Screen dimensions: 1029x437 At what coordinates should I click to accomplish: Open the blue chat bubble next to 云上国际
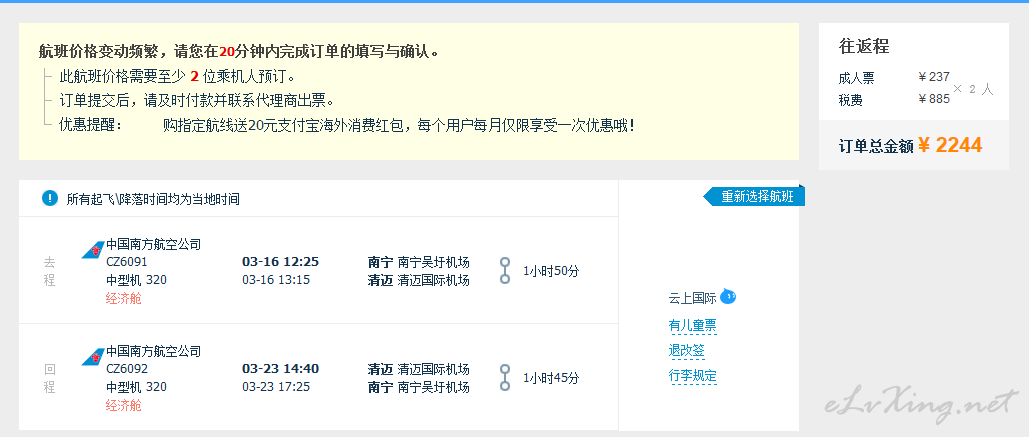[728, 297]
